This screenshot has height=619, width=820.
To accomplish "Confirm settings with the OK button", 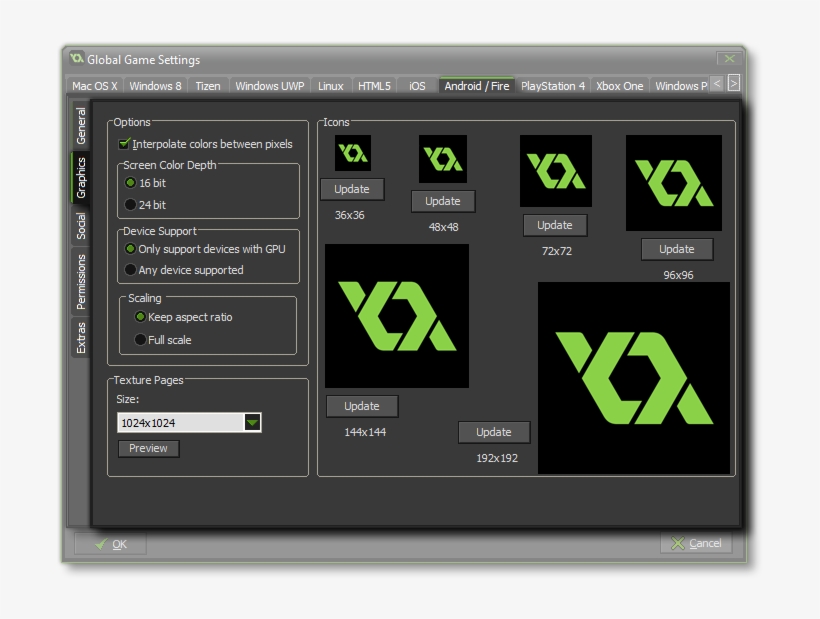I will (110, 544).
